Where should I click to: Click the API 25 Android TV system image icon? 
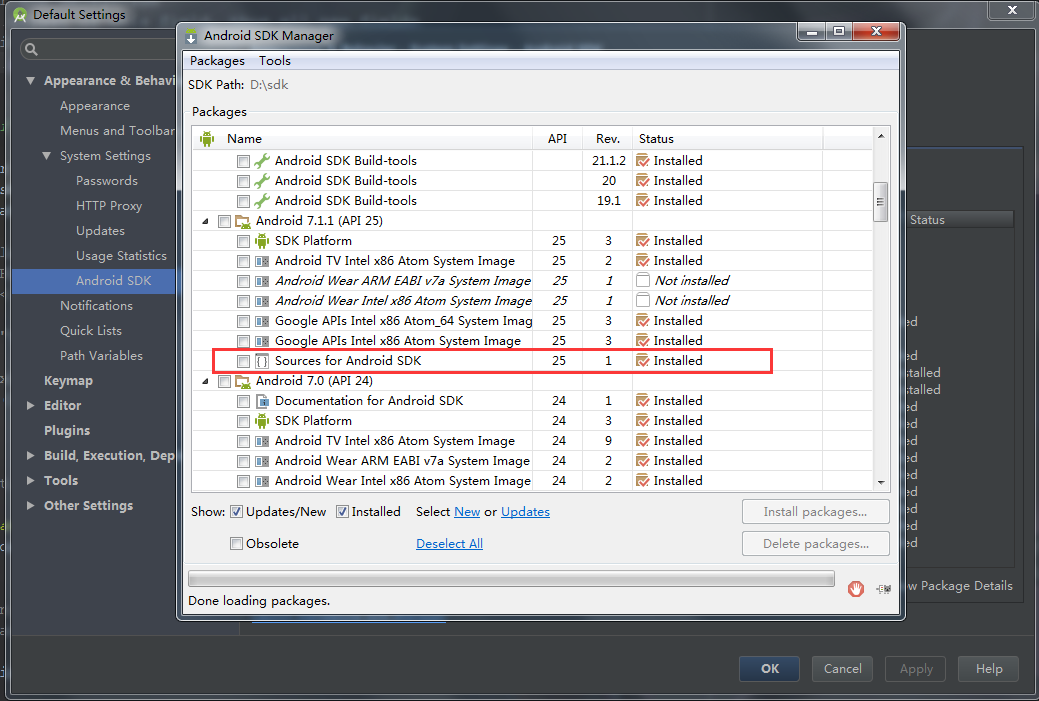tap(262, 261)
